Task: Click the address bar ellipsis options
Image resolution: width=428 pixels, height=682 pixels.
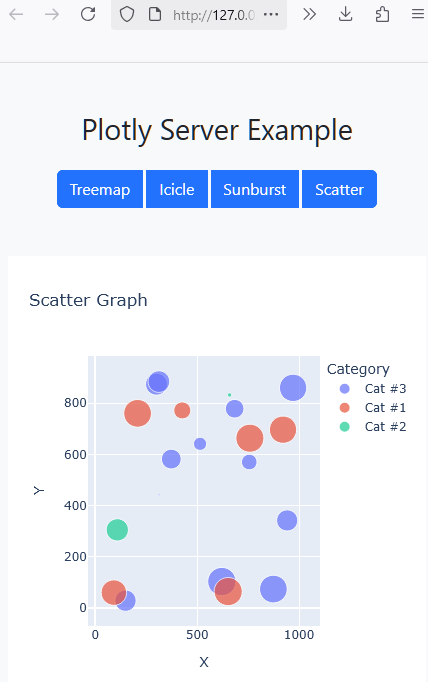Action: coord(271,14)
